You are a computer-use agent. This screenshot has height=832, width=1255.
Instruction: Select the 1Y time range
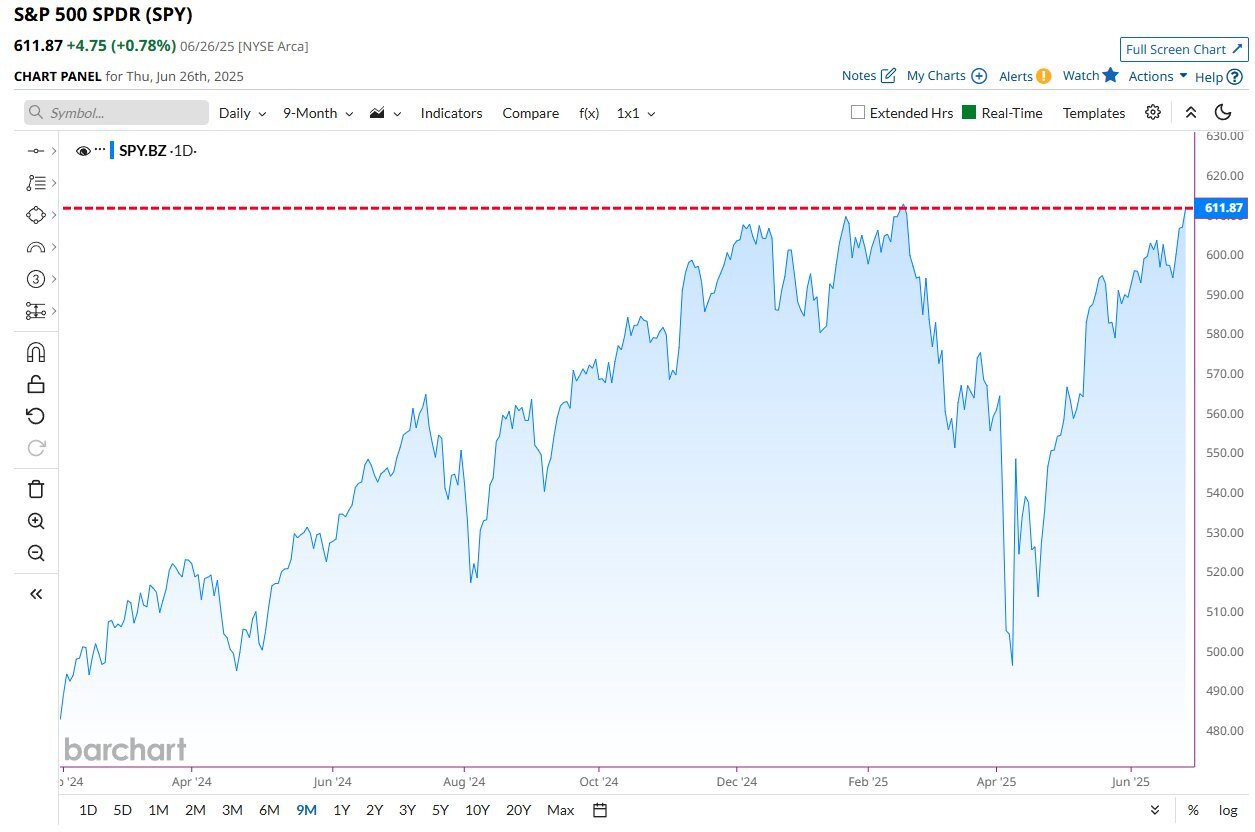tap(342, 810)
